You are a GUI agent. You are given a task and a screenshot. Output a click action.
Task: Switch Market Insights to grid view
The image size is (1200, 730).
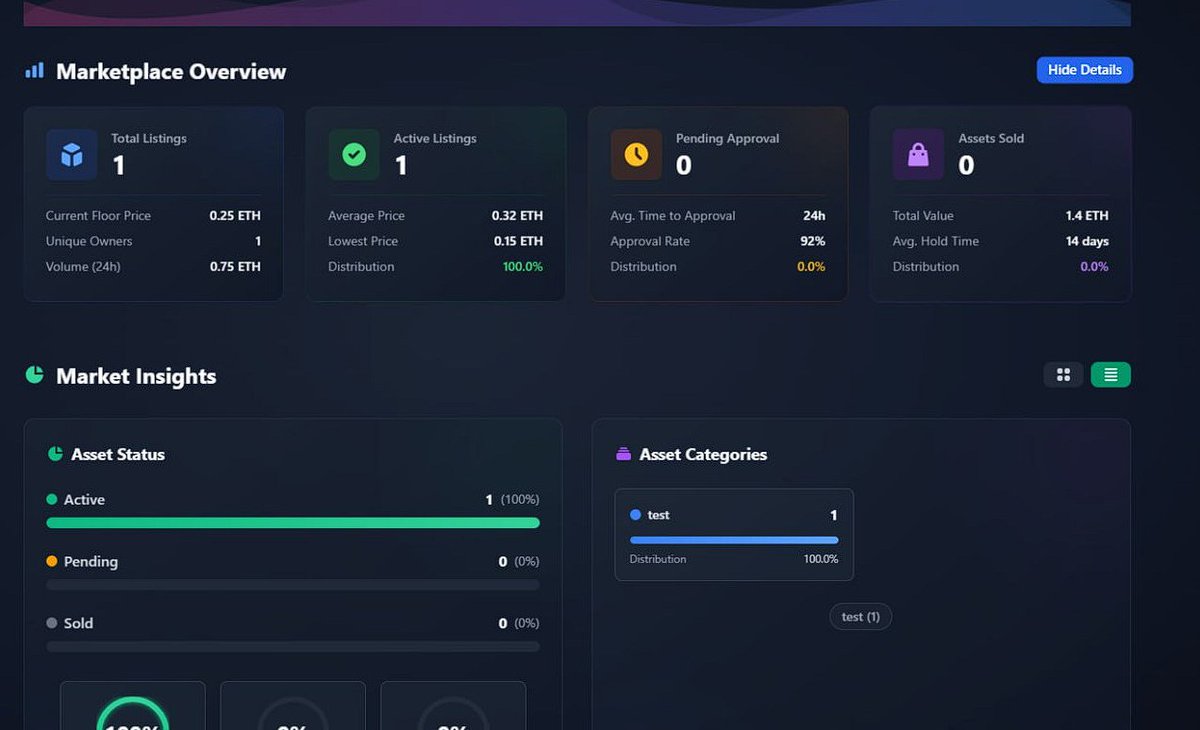click(x=1063, y=374)
